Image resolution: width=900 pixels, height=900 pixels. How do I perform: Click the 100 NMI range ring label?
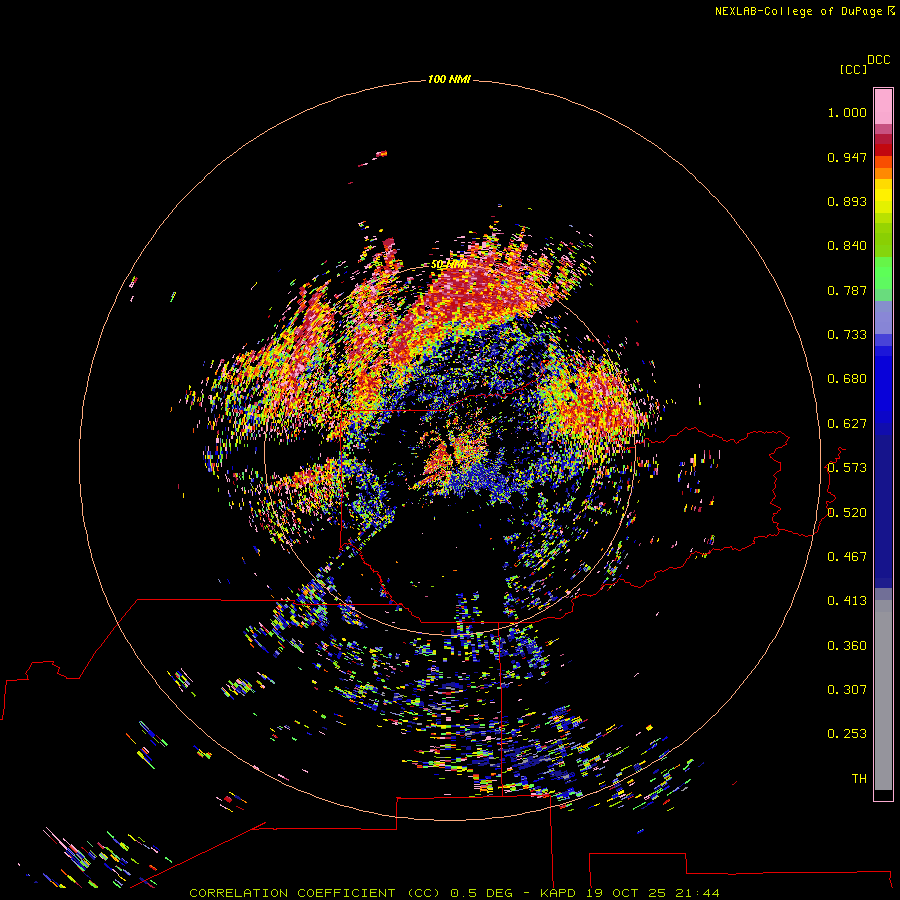click(x=449, y=79)
